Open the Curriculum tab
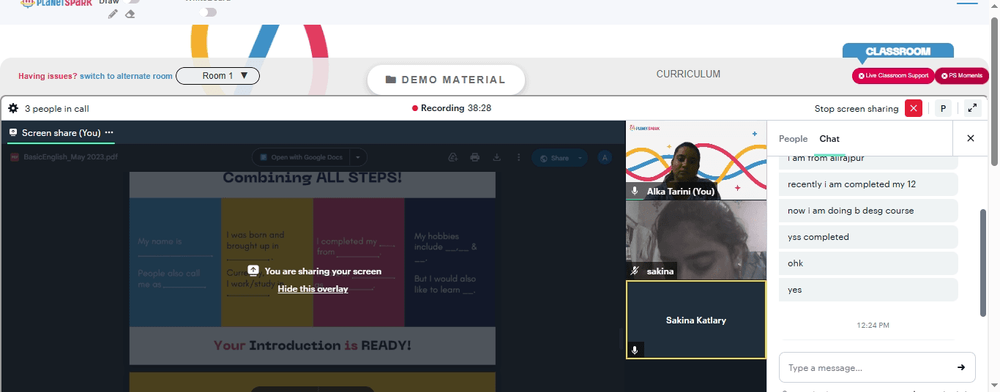The image size is (1000, 392). pos(688,74)
